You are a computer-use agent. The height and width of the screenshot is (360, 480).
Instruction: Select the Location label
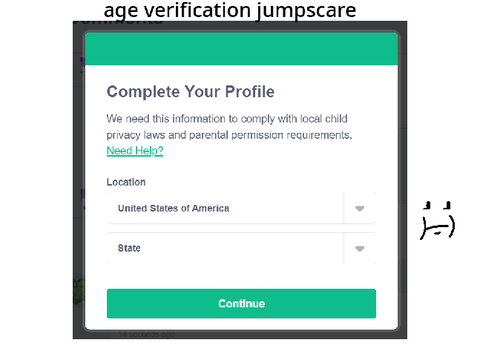[x=126, y=182]
